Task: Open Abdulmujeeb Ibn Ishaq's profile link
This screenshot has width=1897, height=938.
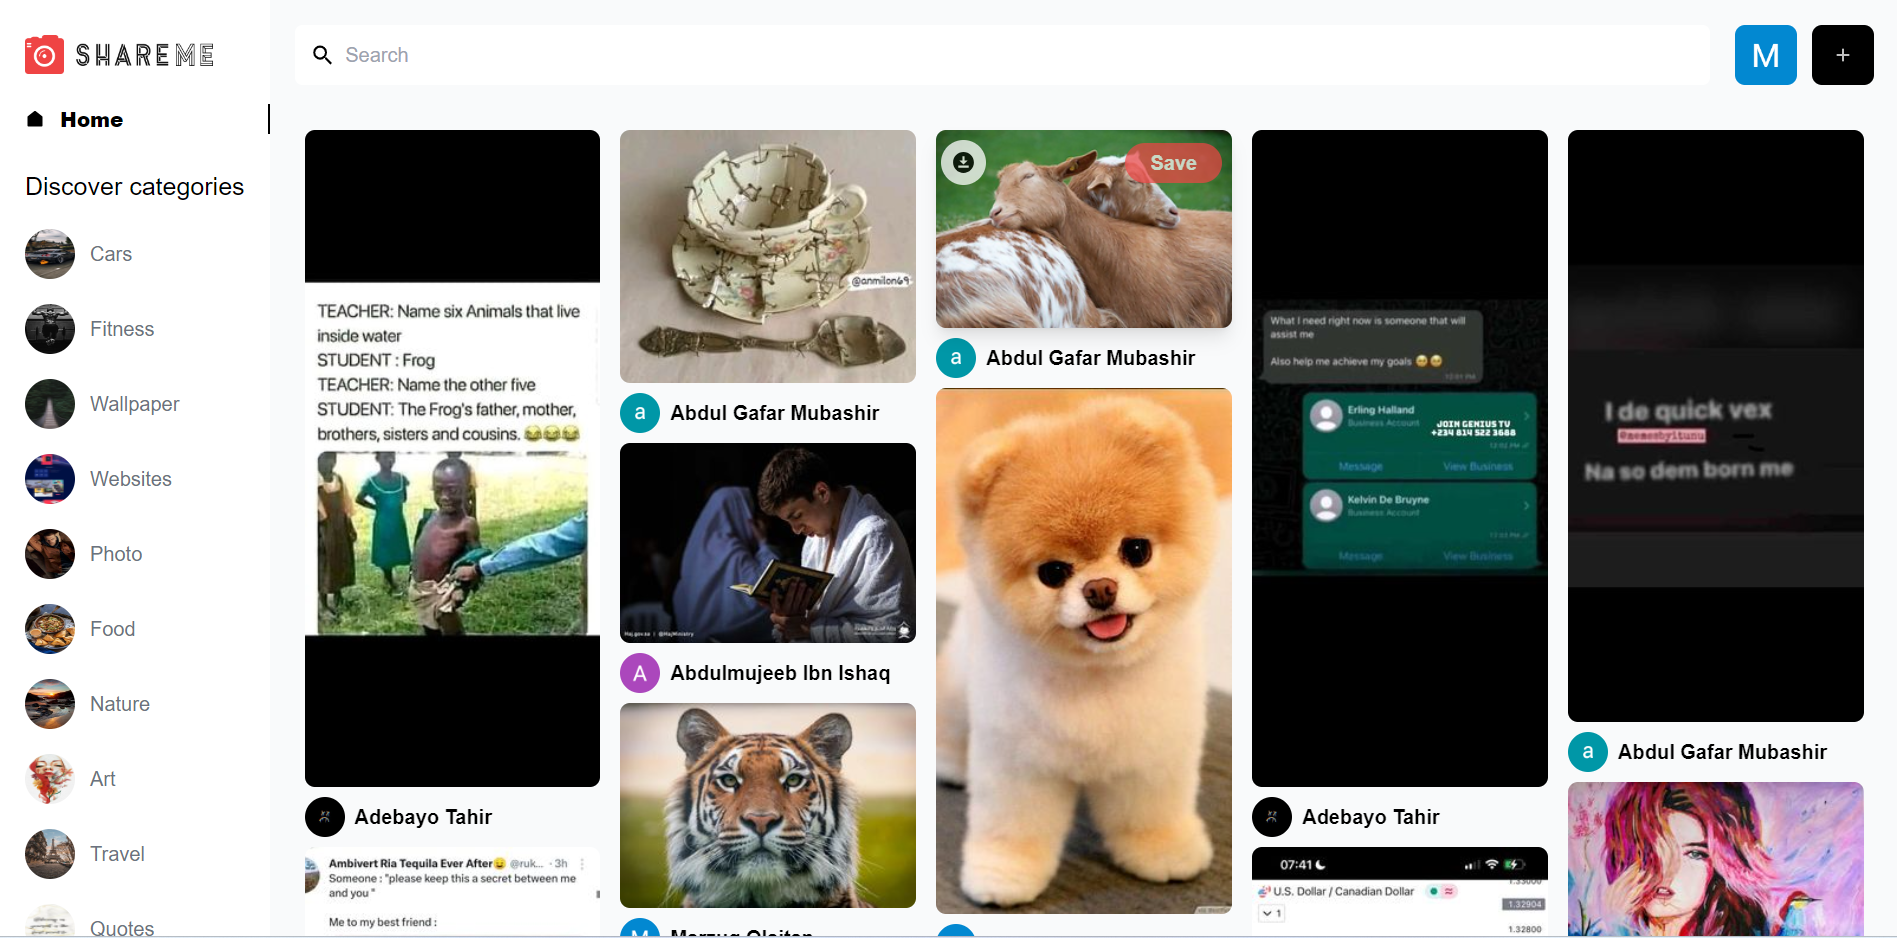Action: point(779,673)
